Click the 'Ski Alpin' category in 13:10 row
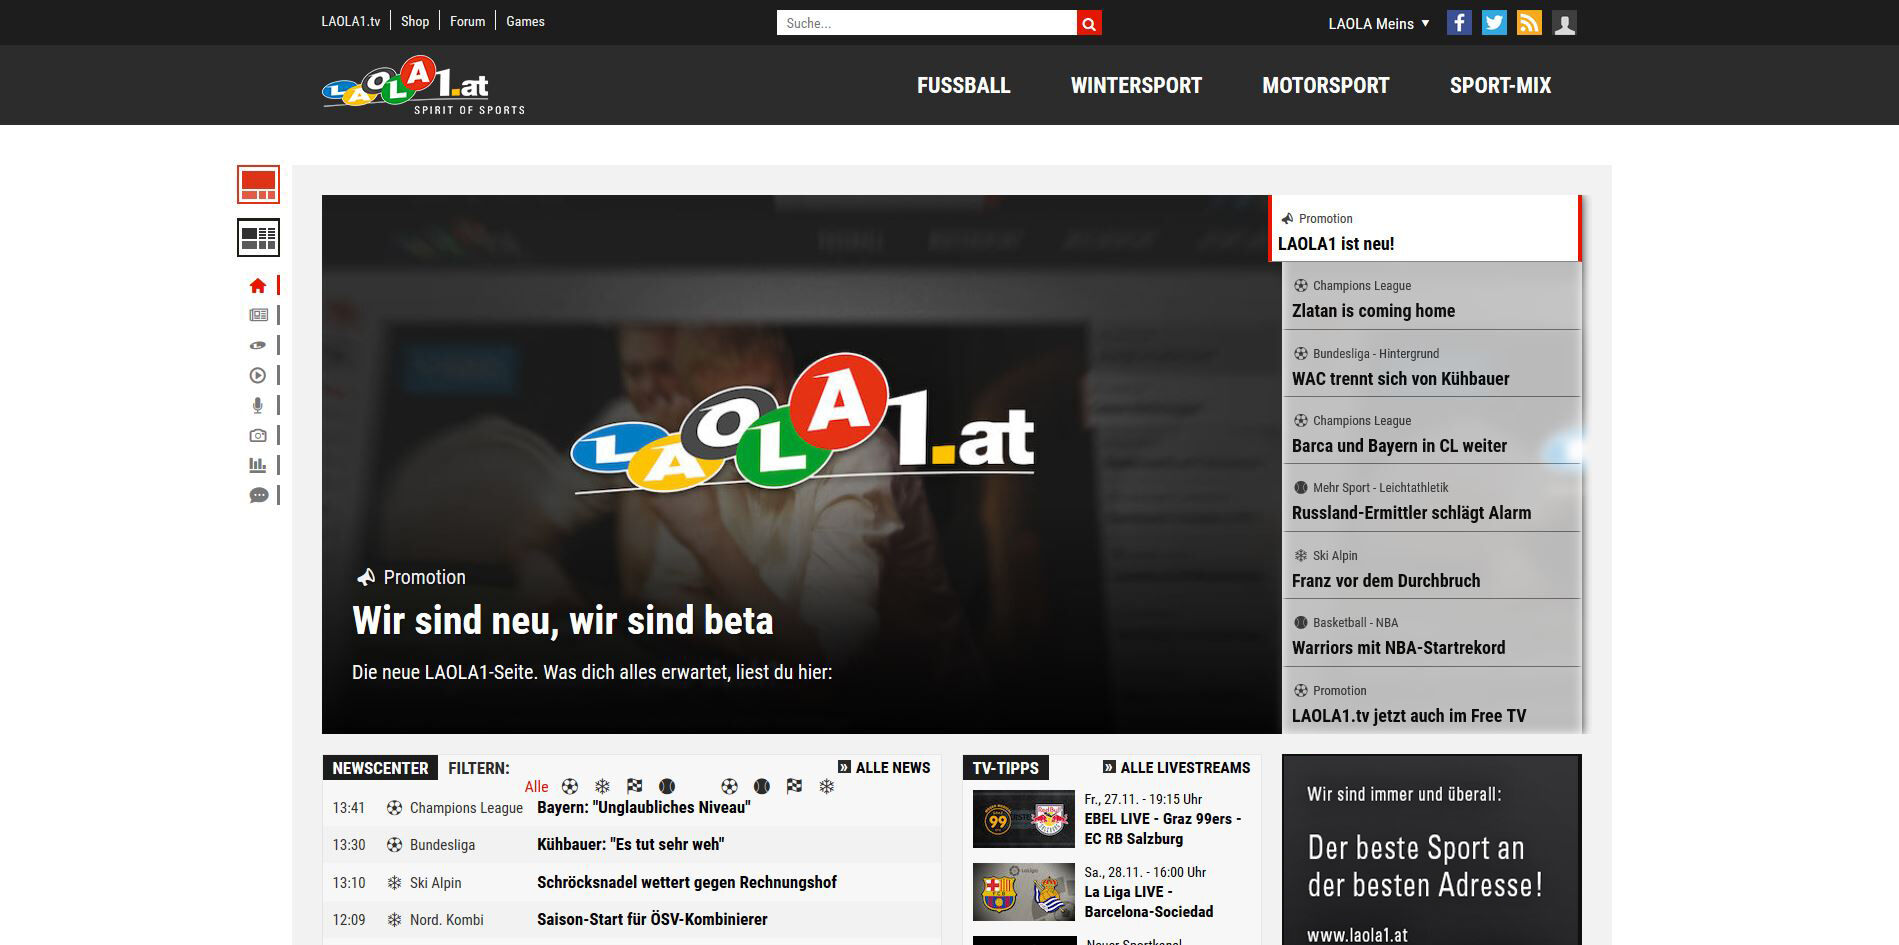1899x945 pixels. click(436, 883)
